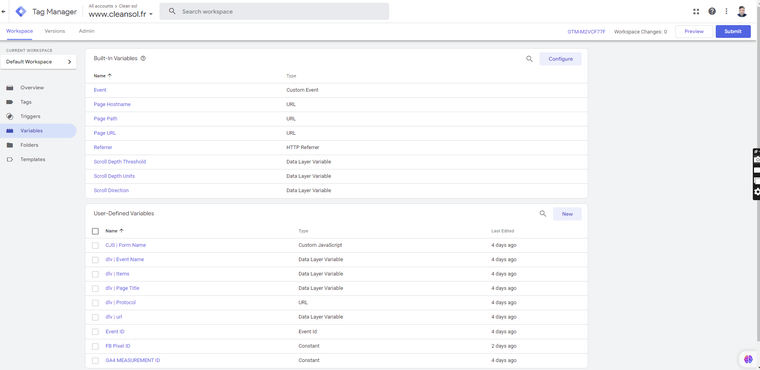760x370 pixels.
Task: Click Workspace Changes: 0 text
Action: click(x=640, y=32)
